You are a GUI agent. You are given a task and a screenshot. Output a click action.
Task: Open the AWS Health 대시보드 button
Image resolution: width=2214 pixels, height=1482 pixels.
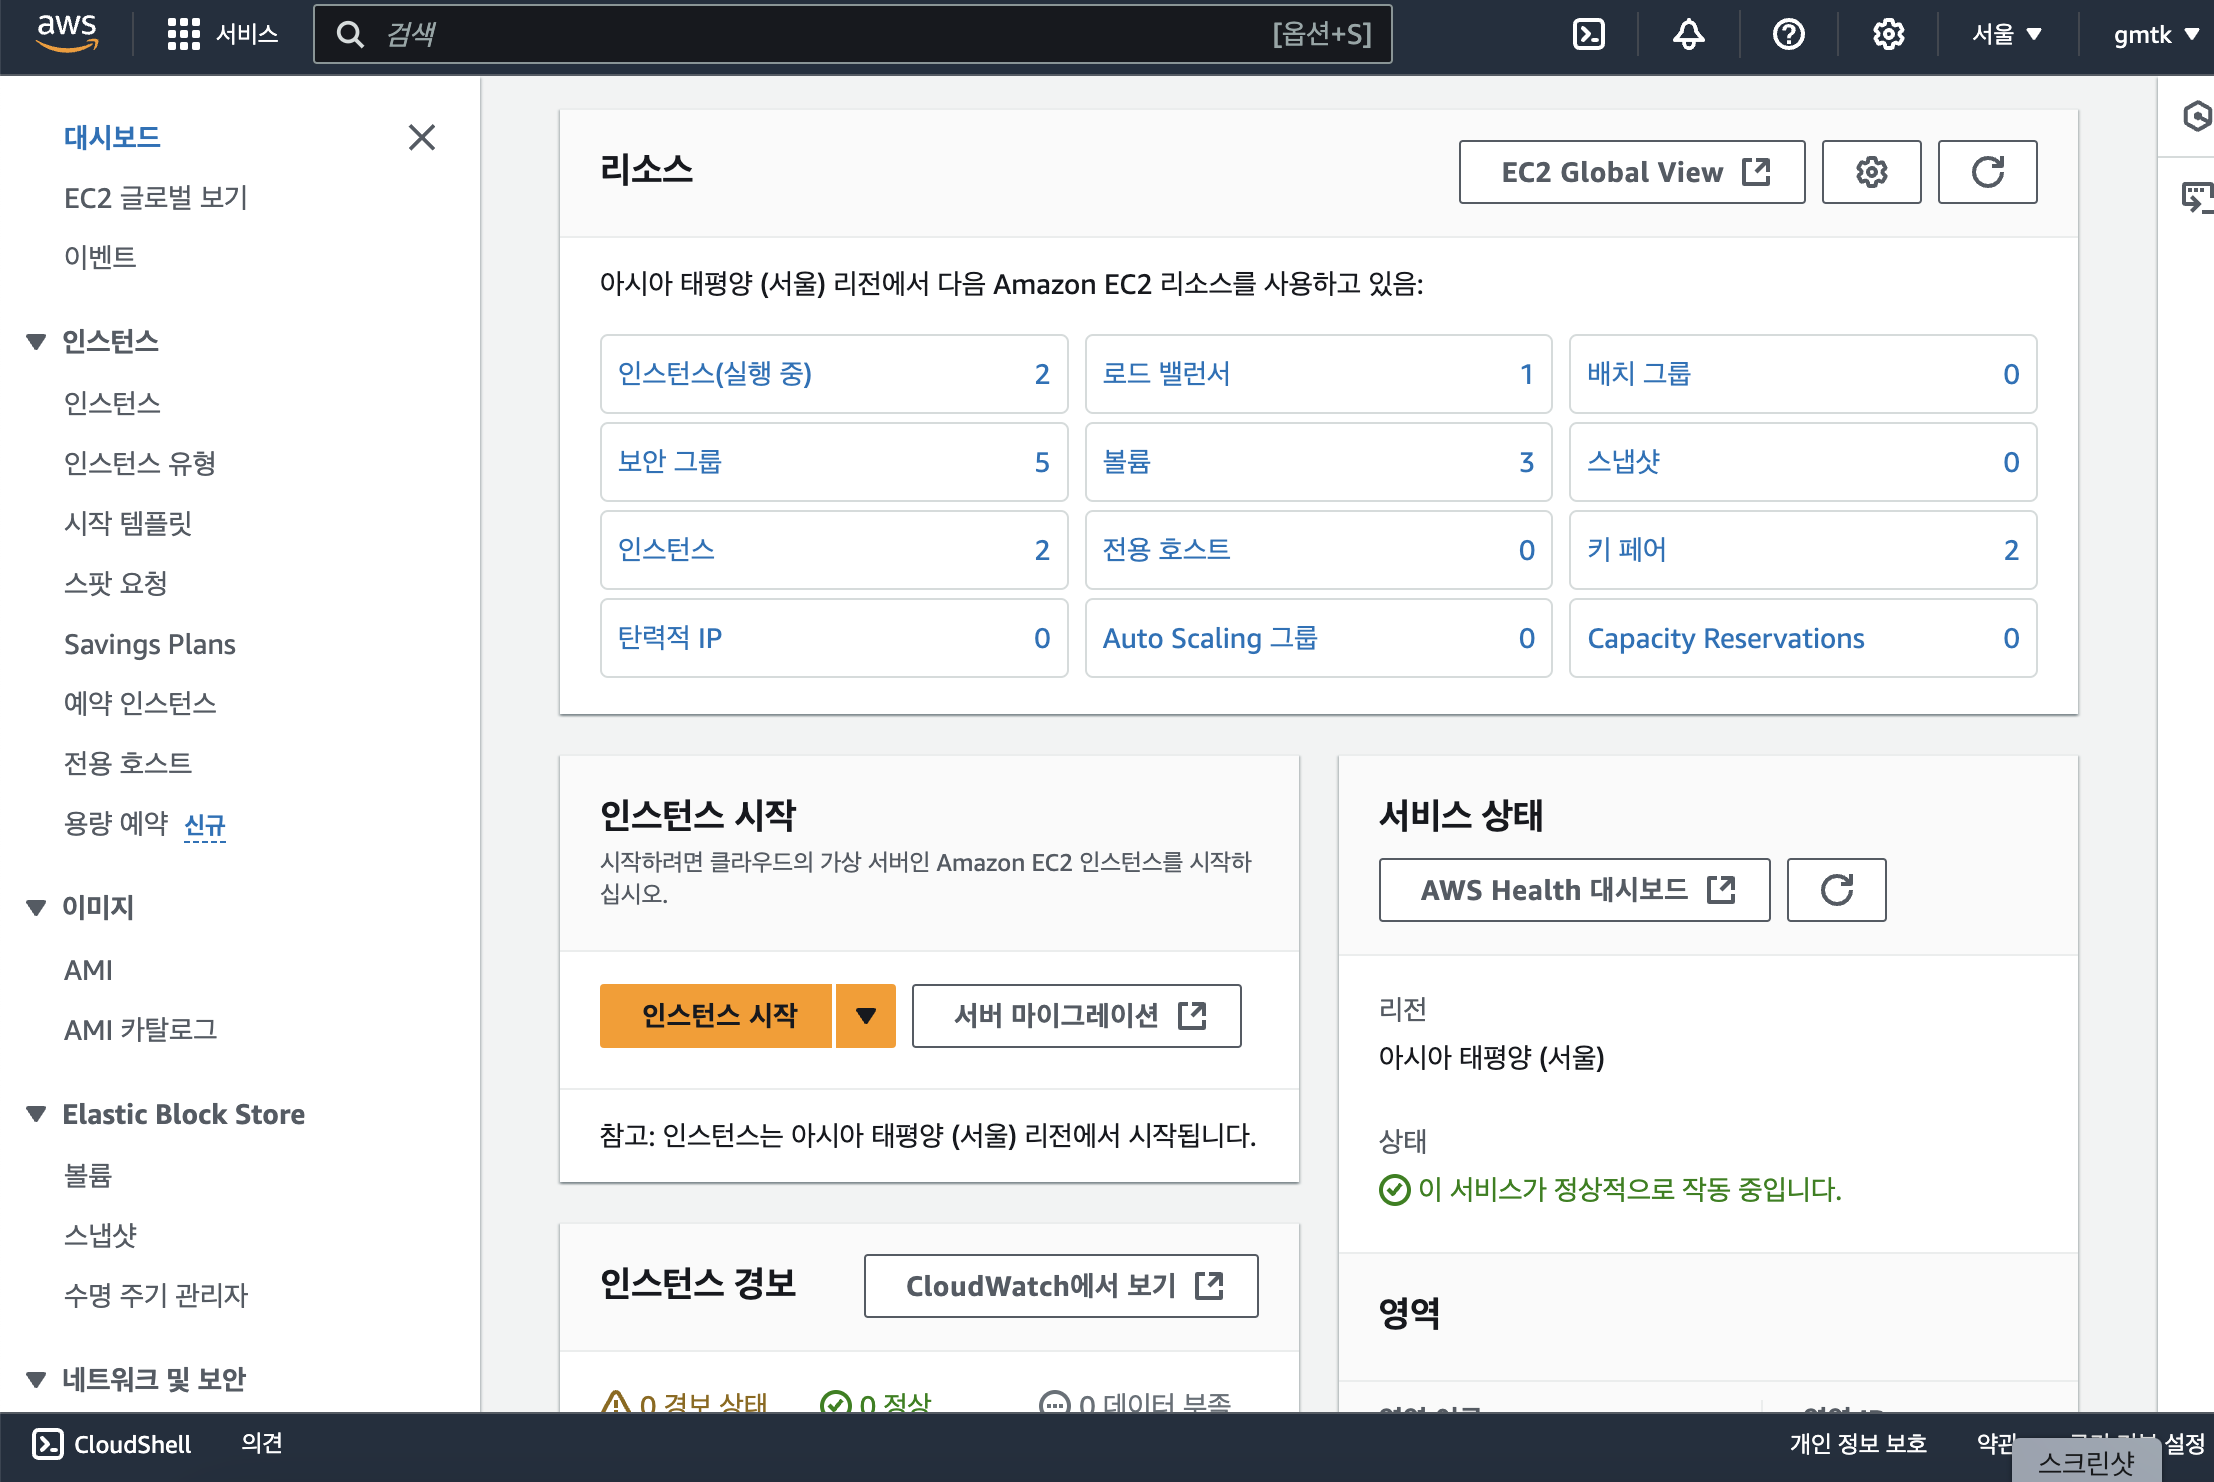pyautogui.click(x=1575, y=890)
